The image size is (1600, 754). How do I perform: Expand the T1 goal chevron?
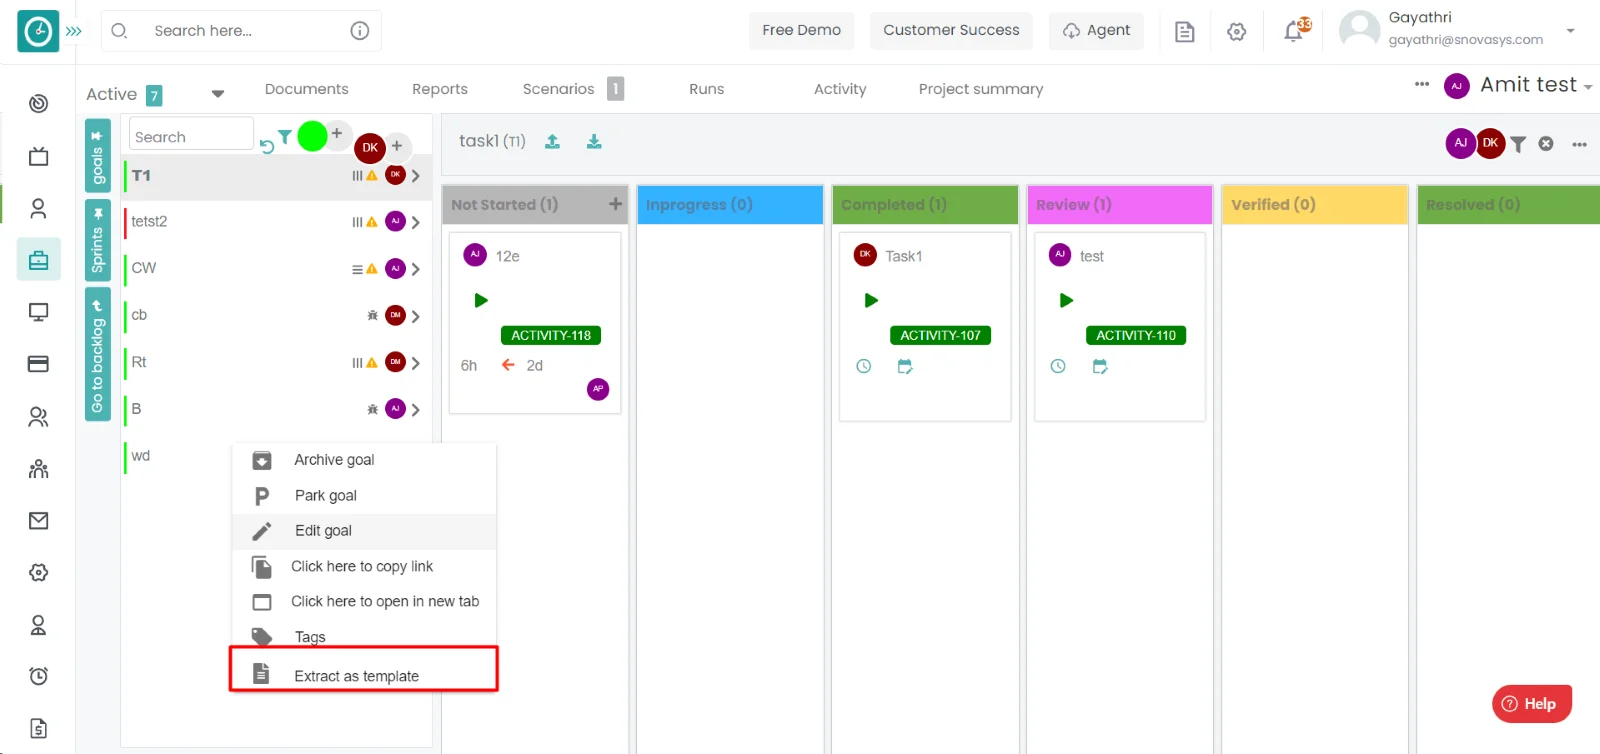pyautogui.click(x=415, y=176)
